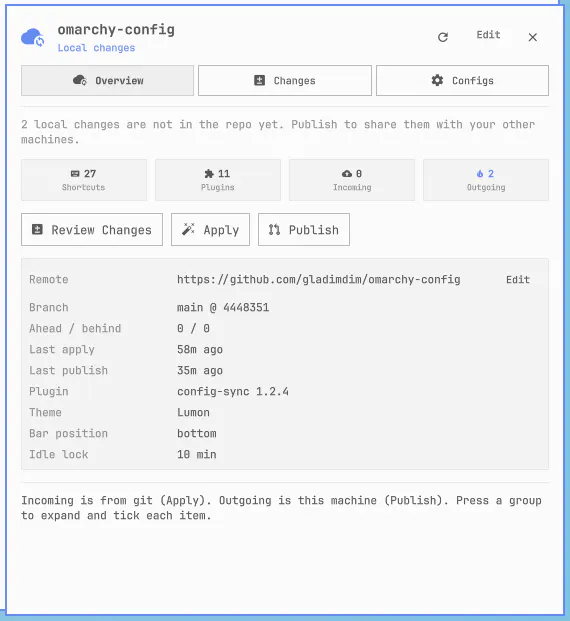Image resolution: width=570 pixels, height=621 pixels.
Task: Click the diff icon on Review Changes
Action: tap(37, 229)
